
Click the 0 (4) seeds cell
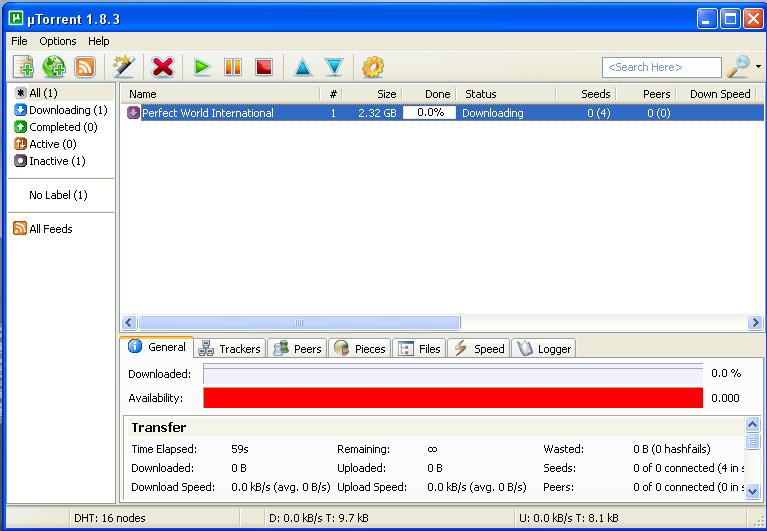pos(599,113)
